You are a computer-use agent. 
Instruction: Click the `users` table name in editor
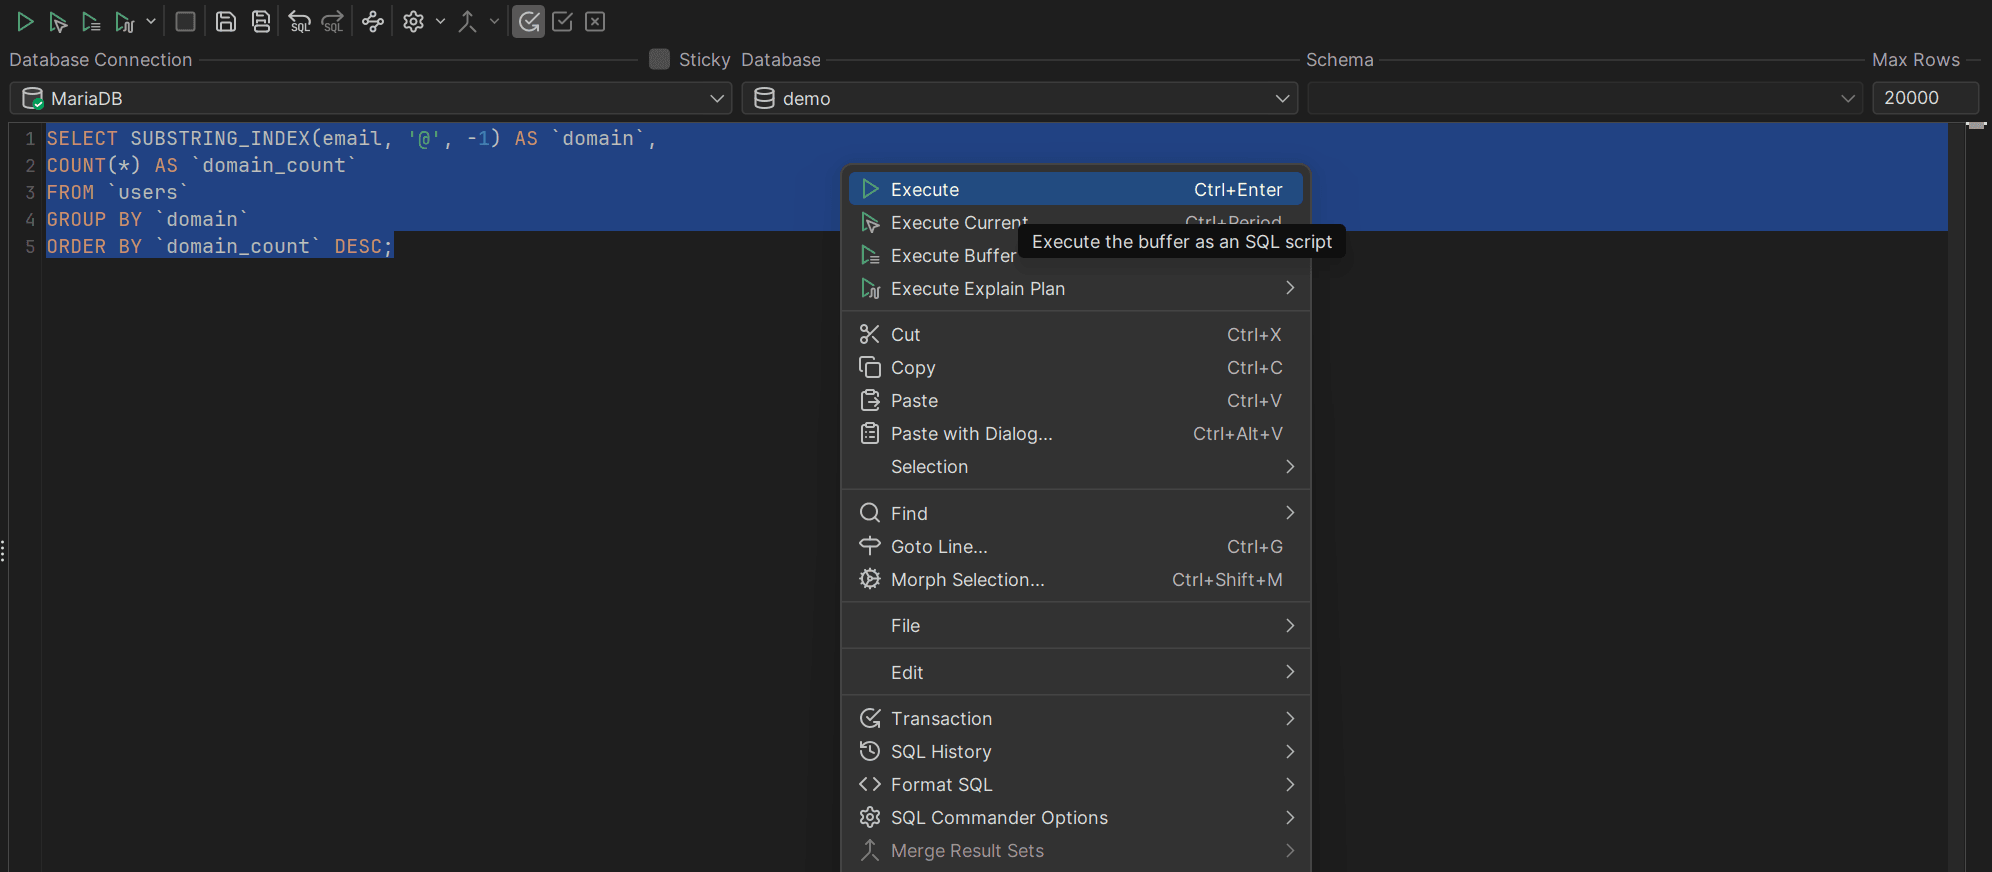click(148, 192)
